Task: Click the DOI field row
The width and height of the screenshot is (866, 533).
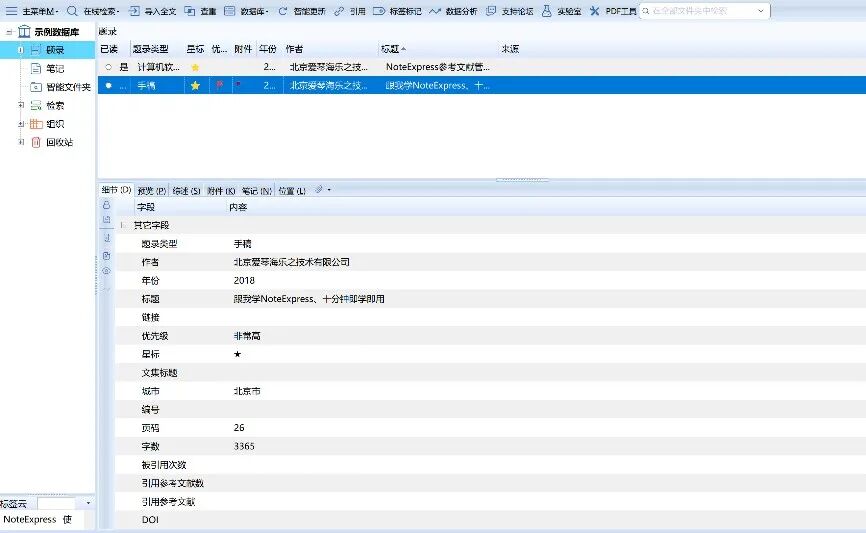Action: point(490,520)
